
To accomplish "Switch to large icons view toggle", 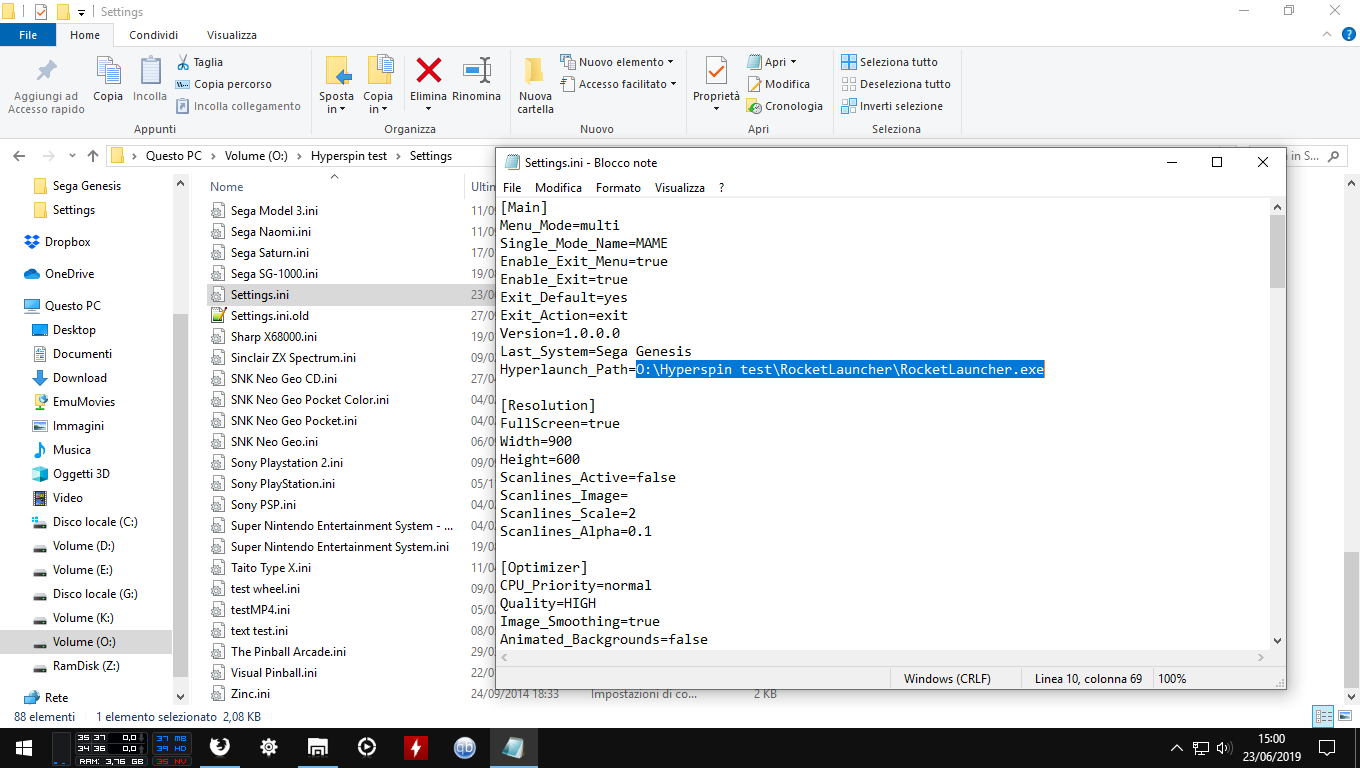I will (1344, 716).
